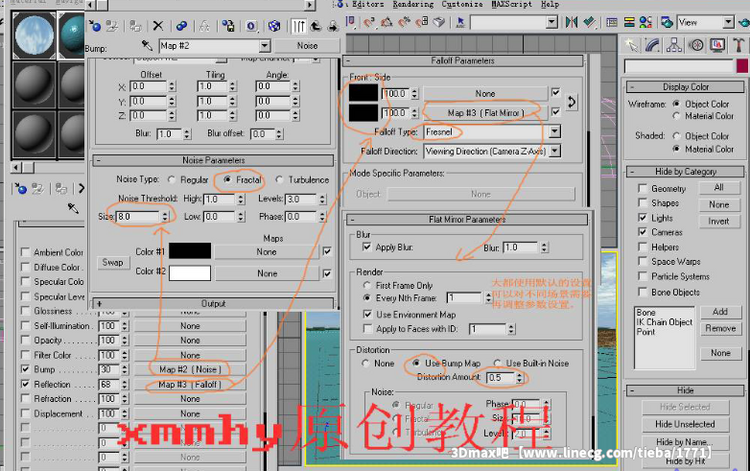Enable Apply to Faces with ID

pyautogui.click(x=367, y=329)
